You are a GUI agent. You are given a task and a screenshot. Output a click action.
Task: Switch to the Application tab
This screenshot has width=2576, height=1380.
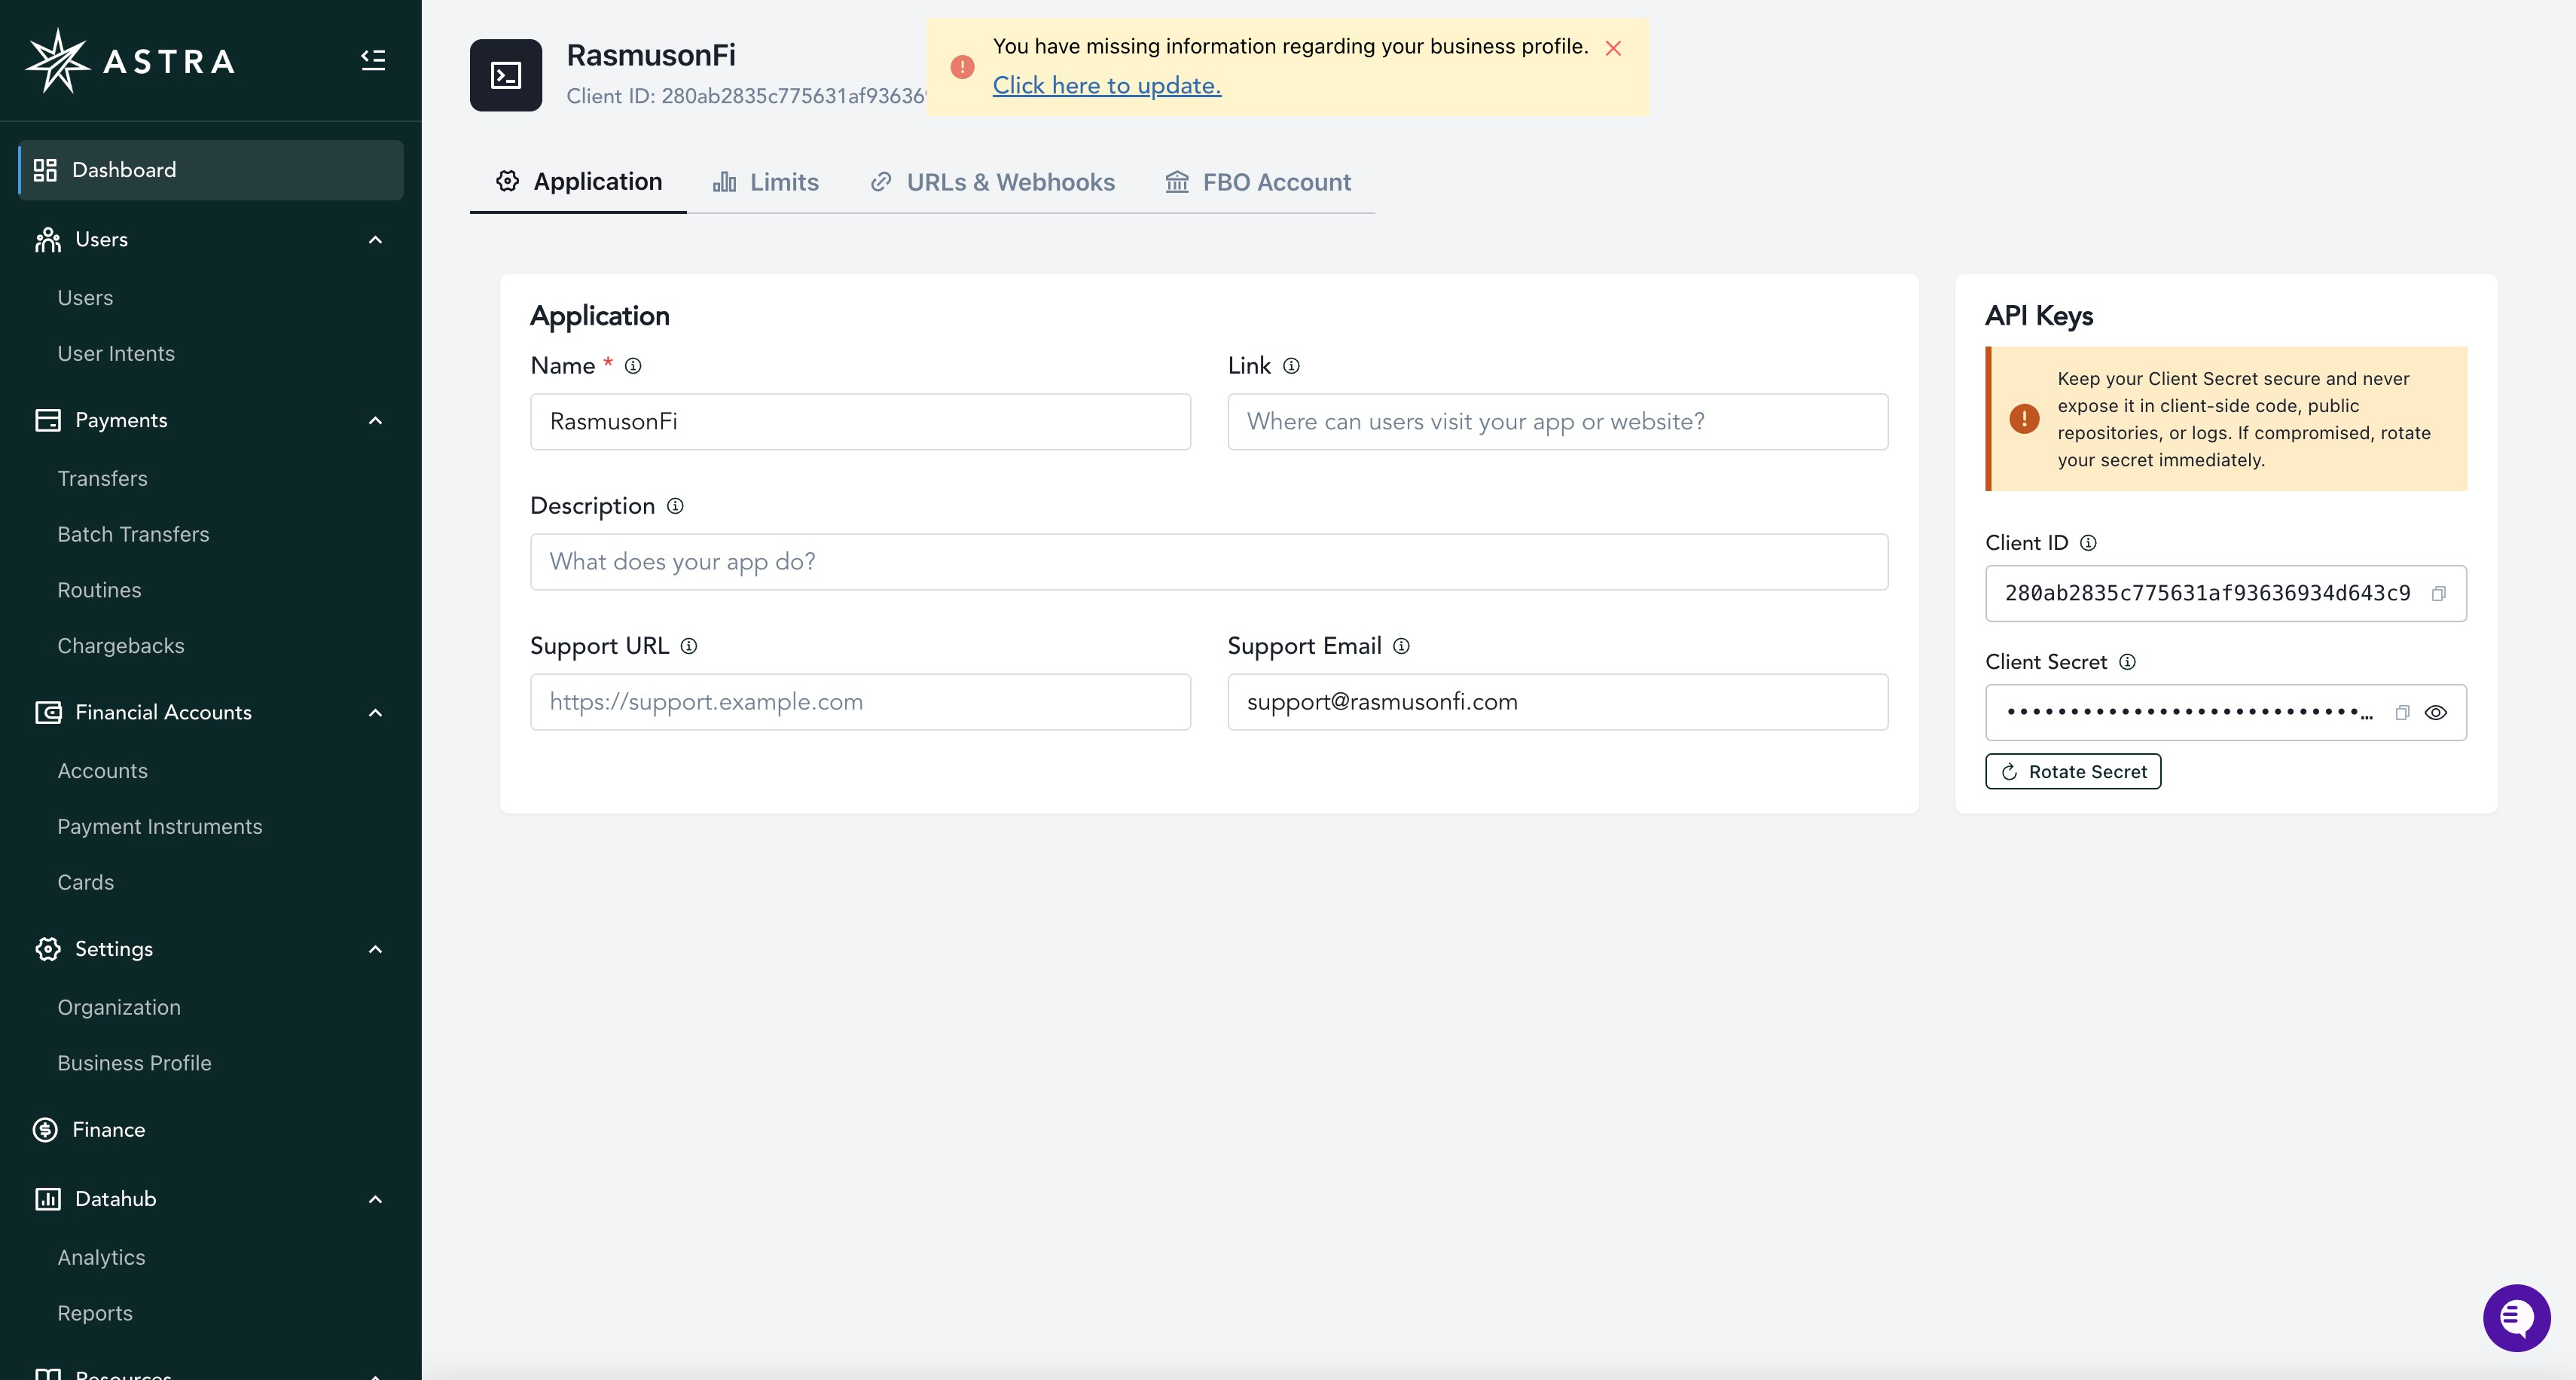pos(578,181)
